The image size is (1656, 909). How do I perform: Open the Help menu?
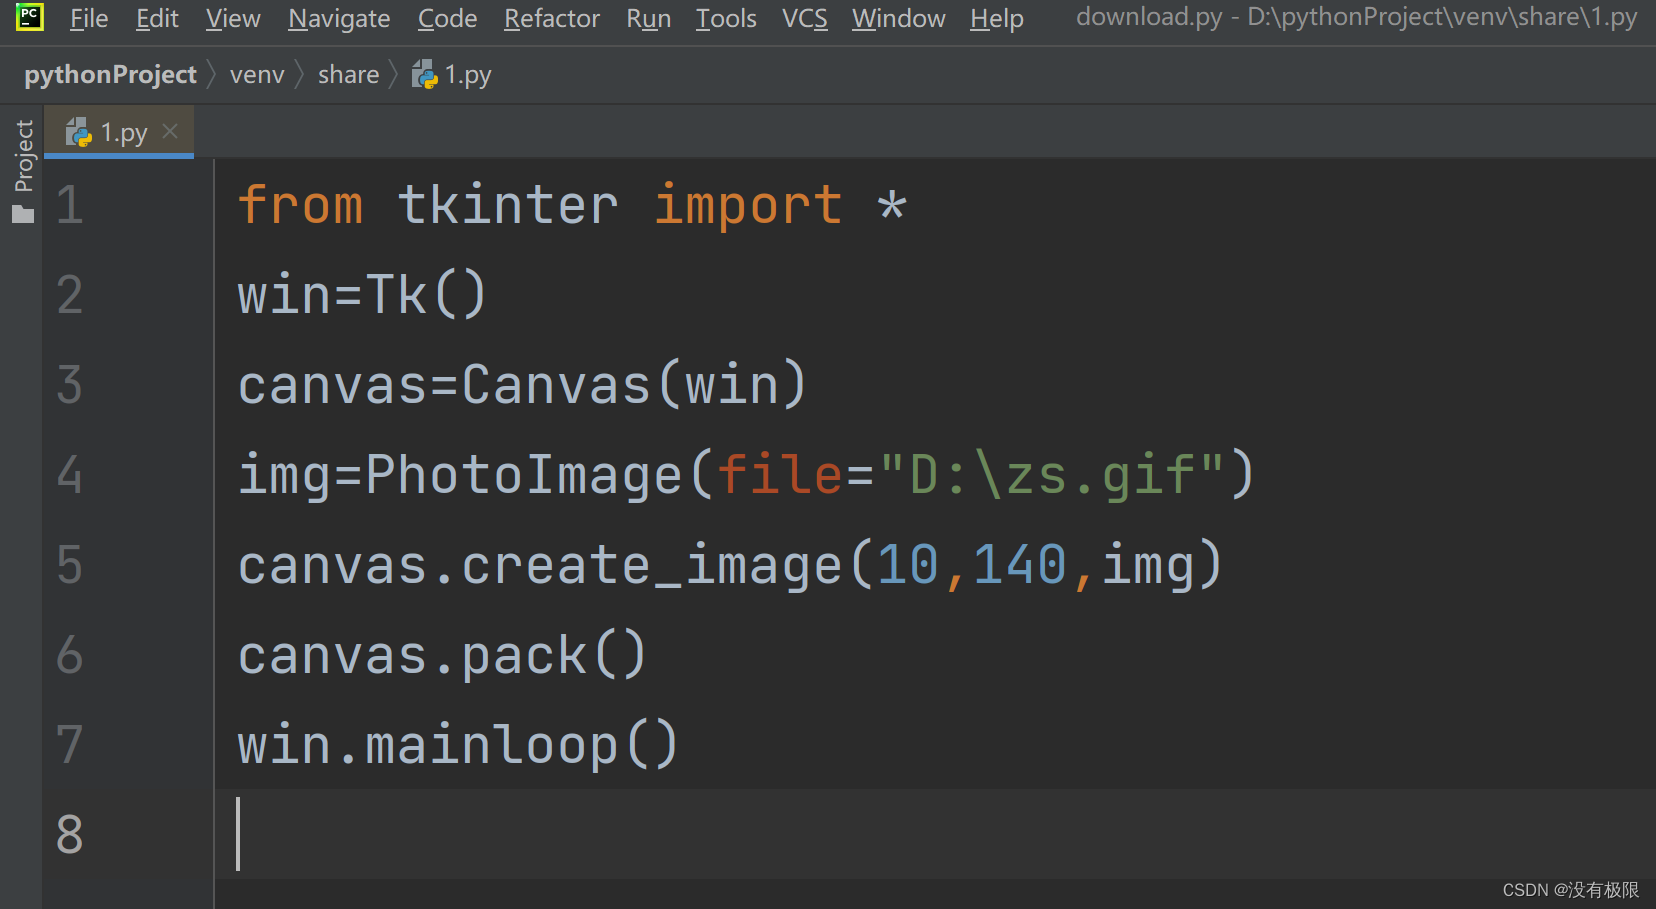click(x=997, y=19)
